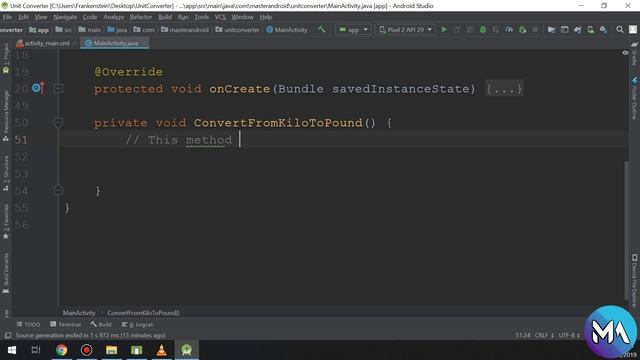Open Chrome from the Windows taskbar
640x360 pixels.
pos(61,350)
